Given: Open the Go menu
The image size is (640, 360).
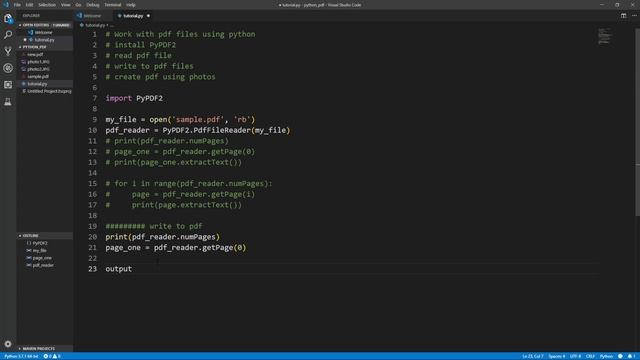Looking at the screenshot, I should coord(78,5).
